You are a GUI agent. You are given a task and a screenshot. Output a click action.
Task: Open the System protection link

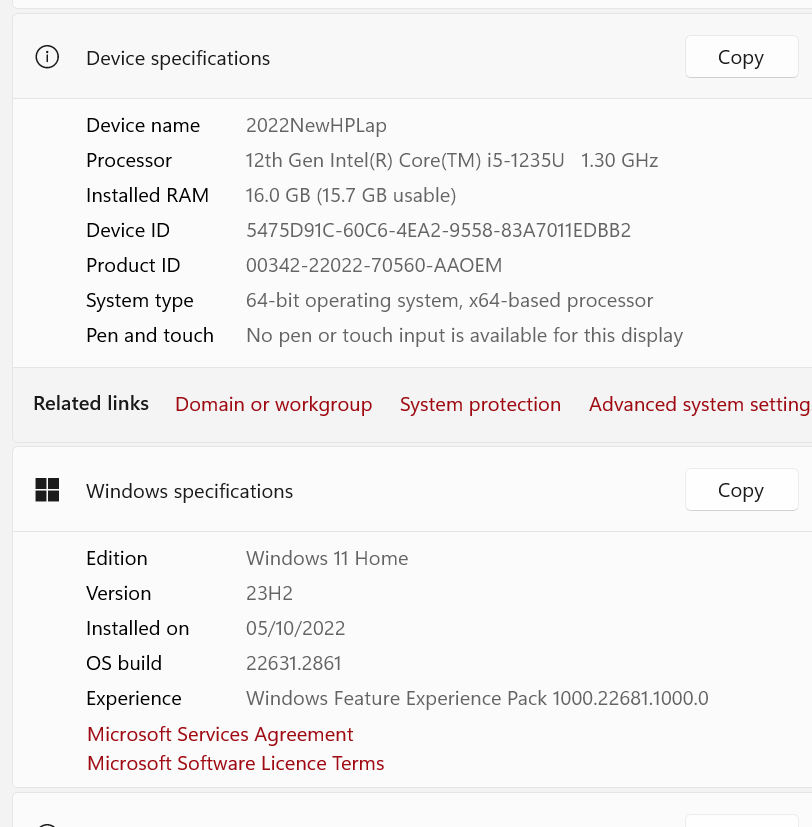480,405
